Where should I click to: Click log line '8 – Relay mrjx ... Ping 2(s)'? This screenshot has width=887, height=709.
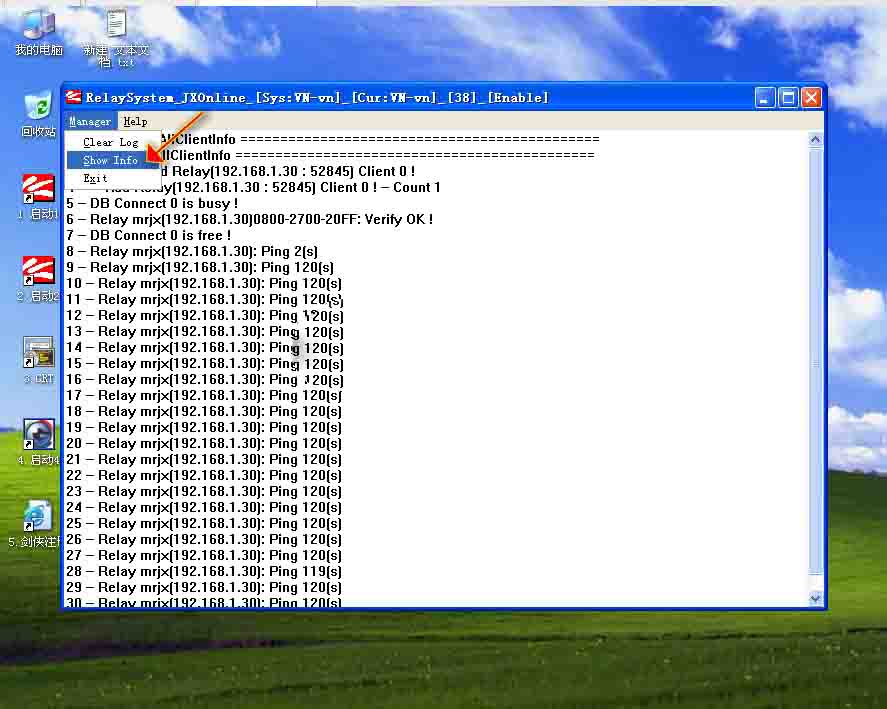tap(192, 251)
